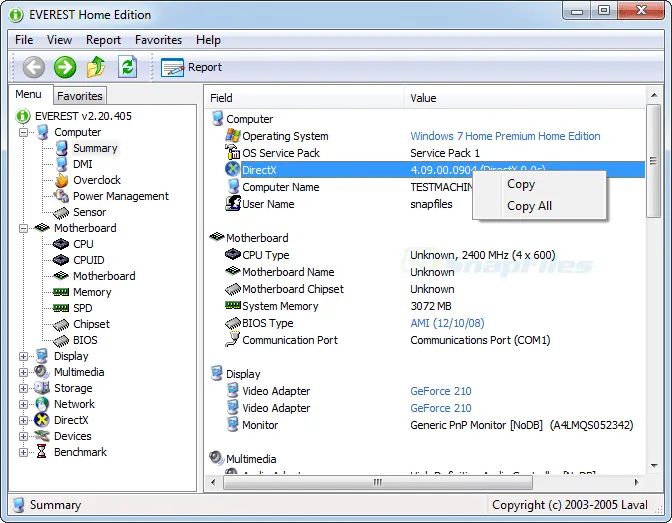Click the DirectX X icon in tree
The width and height of the screenshot is (672, 523).
(42, 420)
